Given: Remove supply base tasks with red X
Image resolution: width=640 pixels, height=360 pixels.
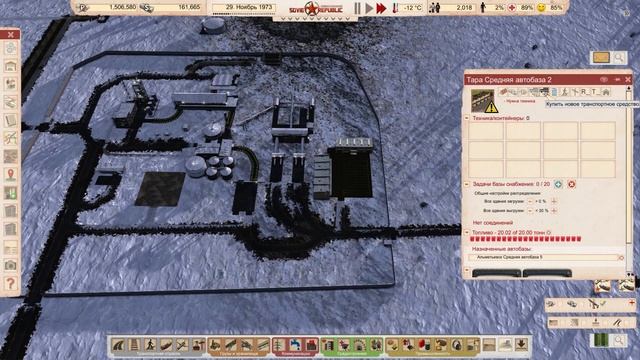Looking at the screenshot, I should 571,184.
